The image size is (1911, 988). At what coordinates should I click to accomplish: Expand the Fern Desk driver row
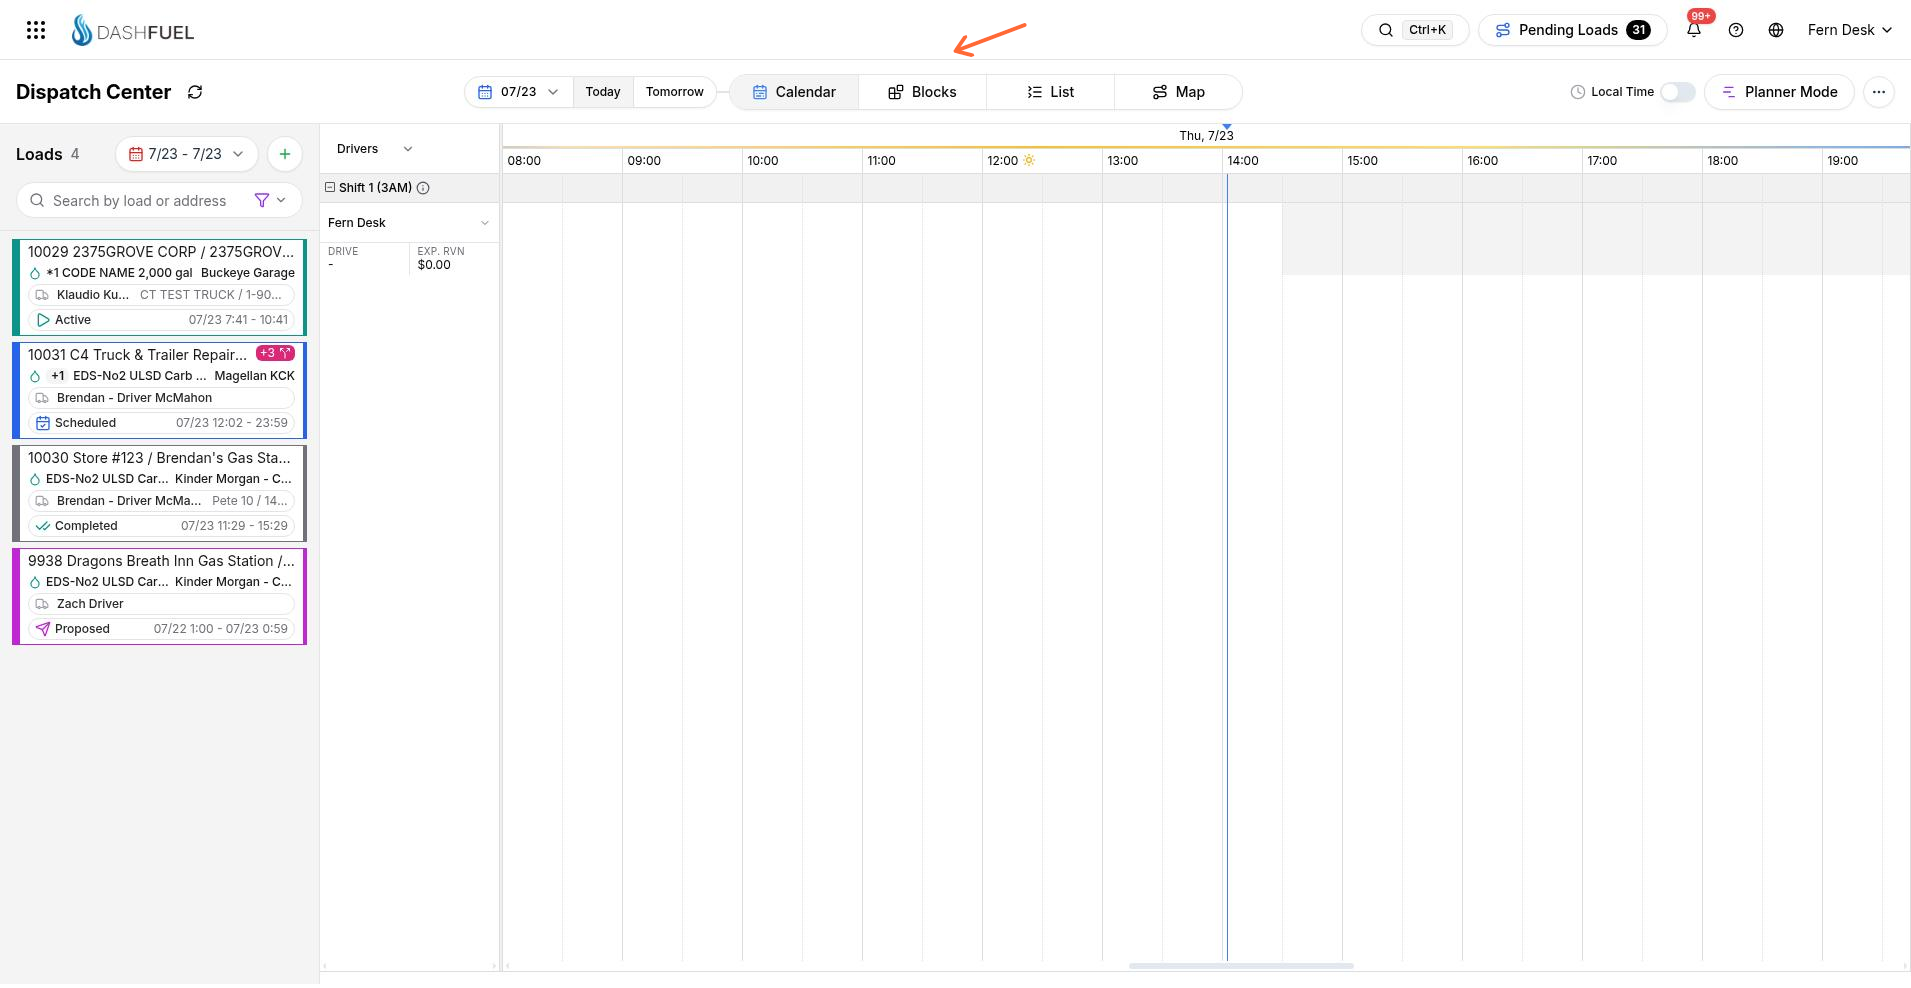(x=484, y=223)
